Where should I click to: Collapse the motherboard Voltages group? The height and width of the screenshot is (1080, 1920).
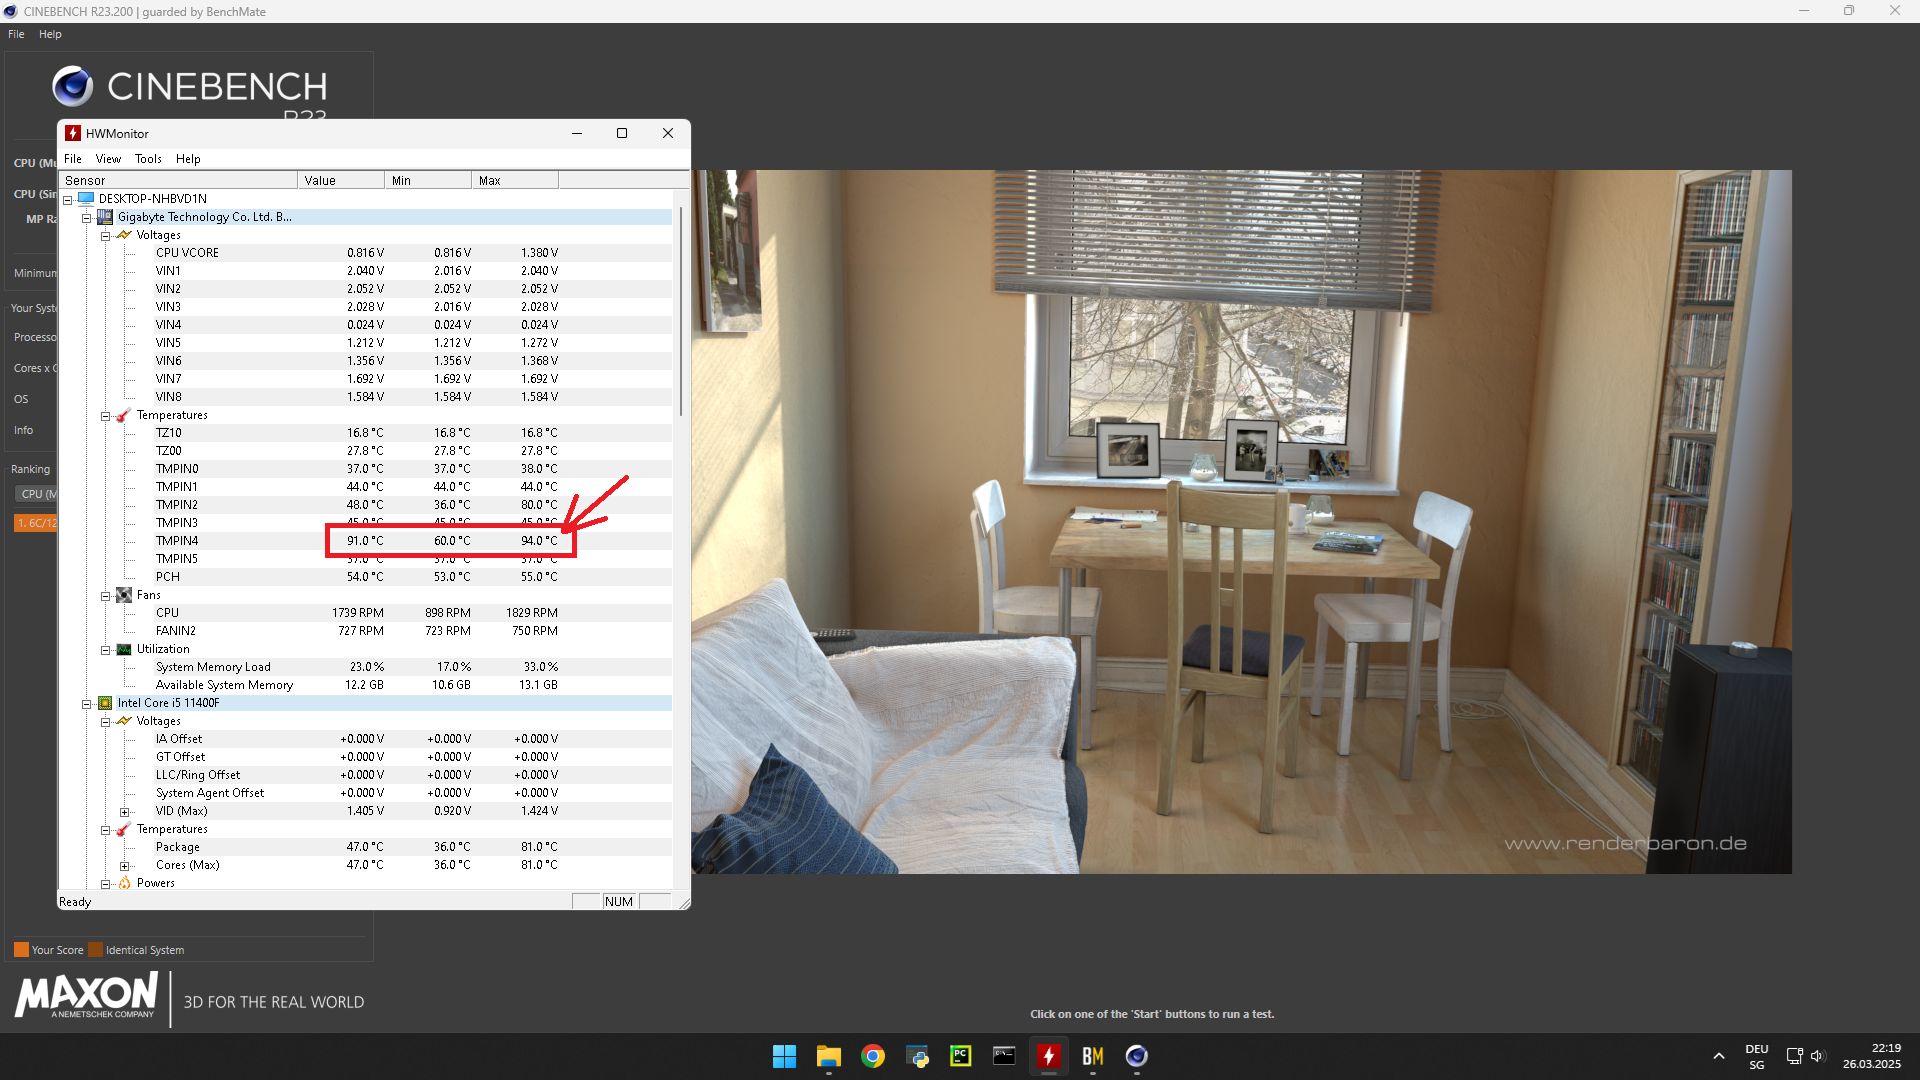pyautogui.click(x=105, y=235)
